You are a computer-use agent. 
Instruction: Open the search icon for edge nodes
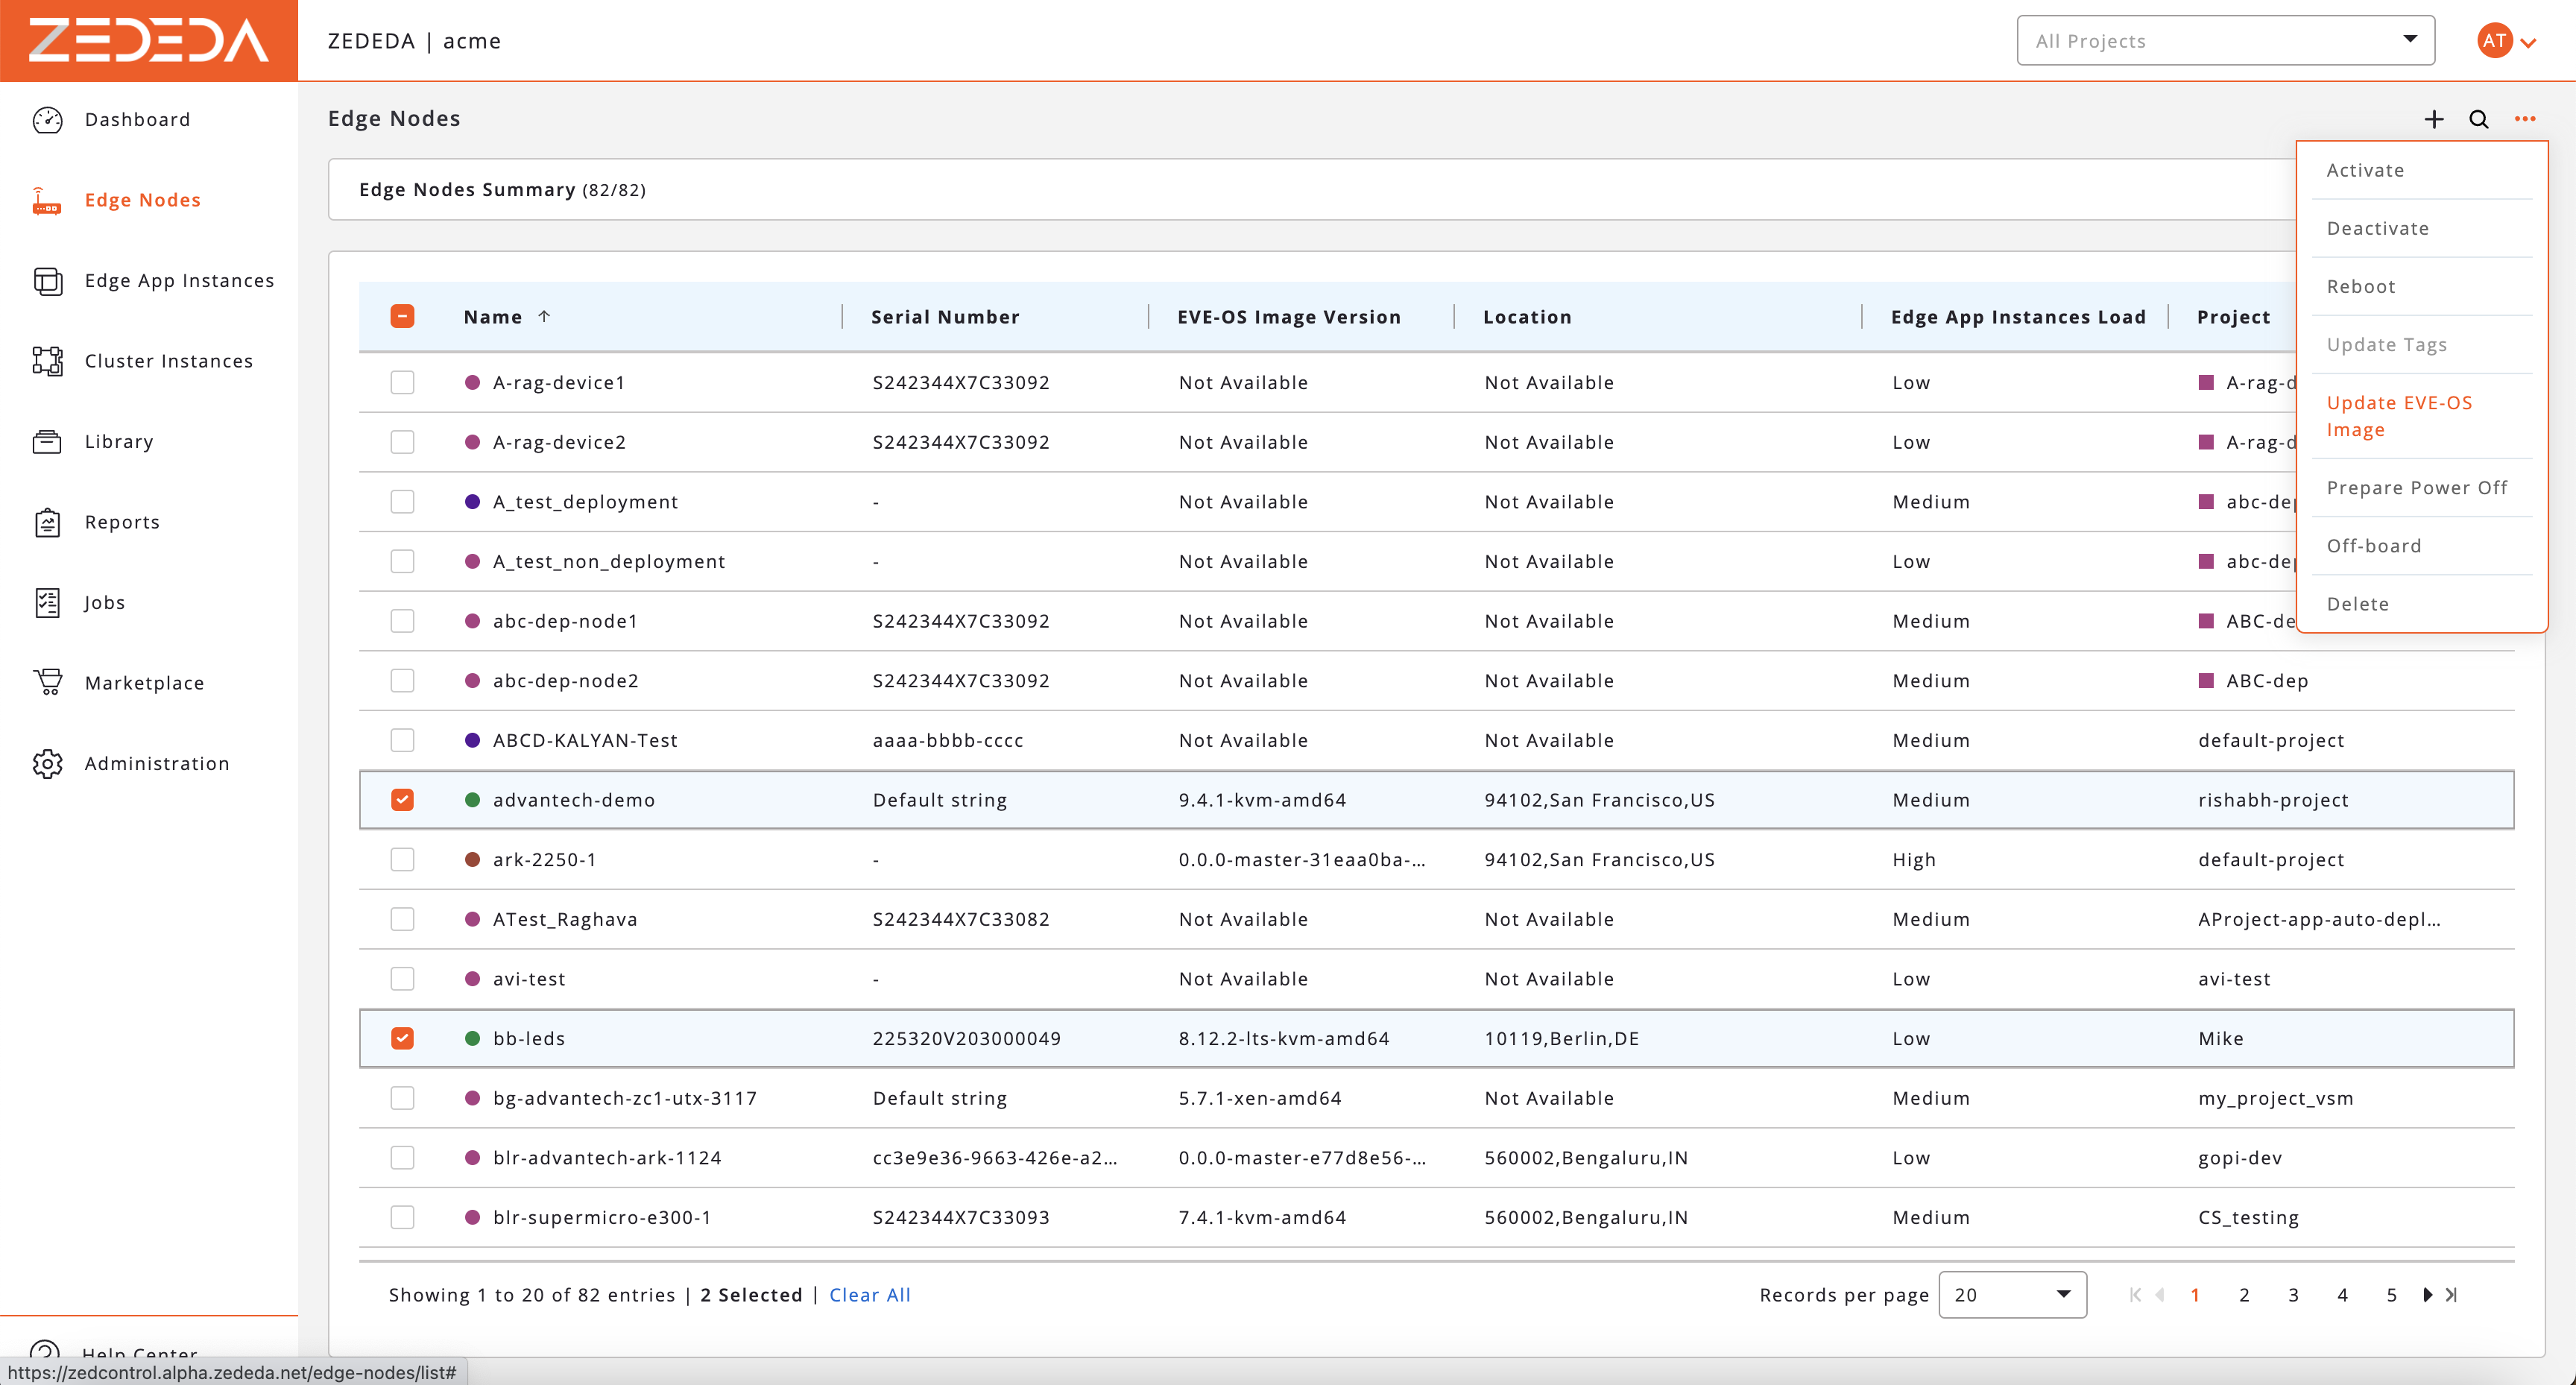click(x=2479, y=118)
